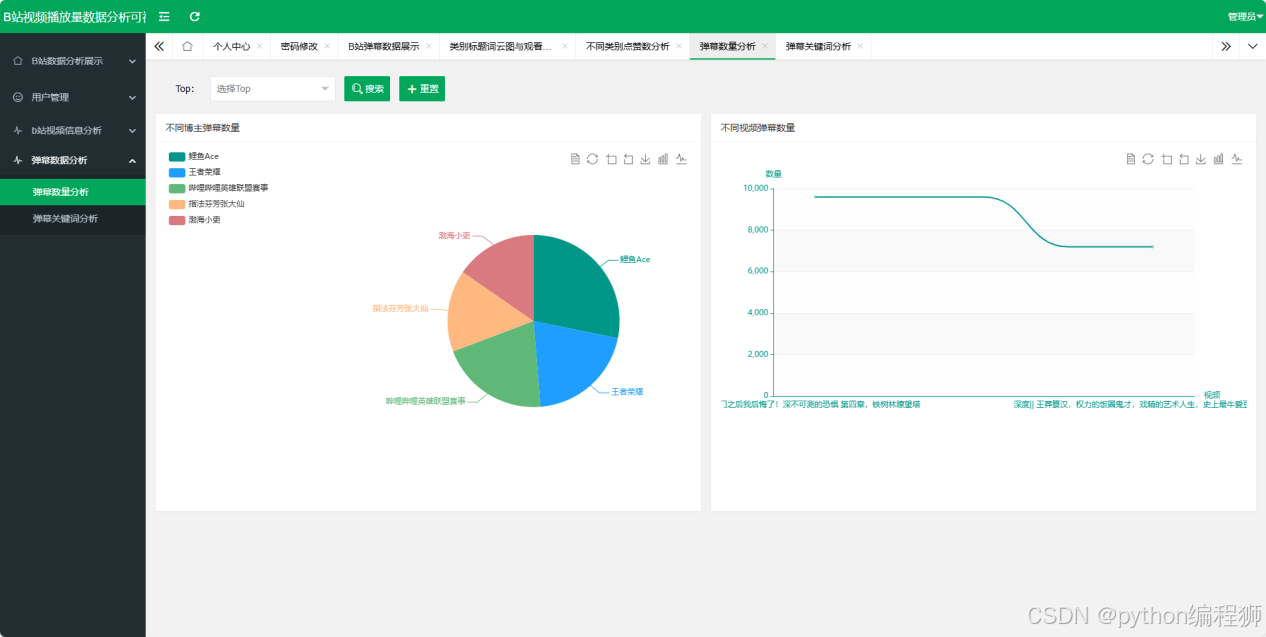The height and width of the screenshot is (637, 1266).
Task: Click the restore icon on the line chart
Action: pos(1148,159)
